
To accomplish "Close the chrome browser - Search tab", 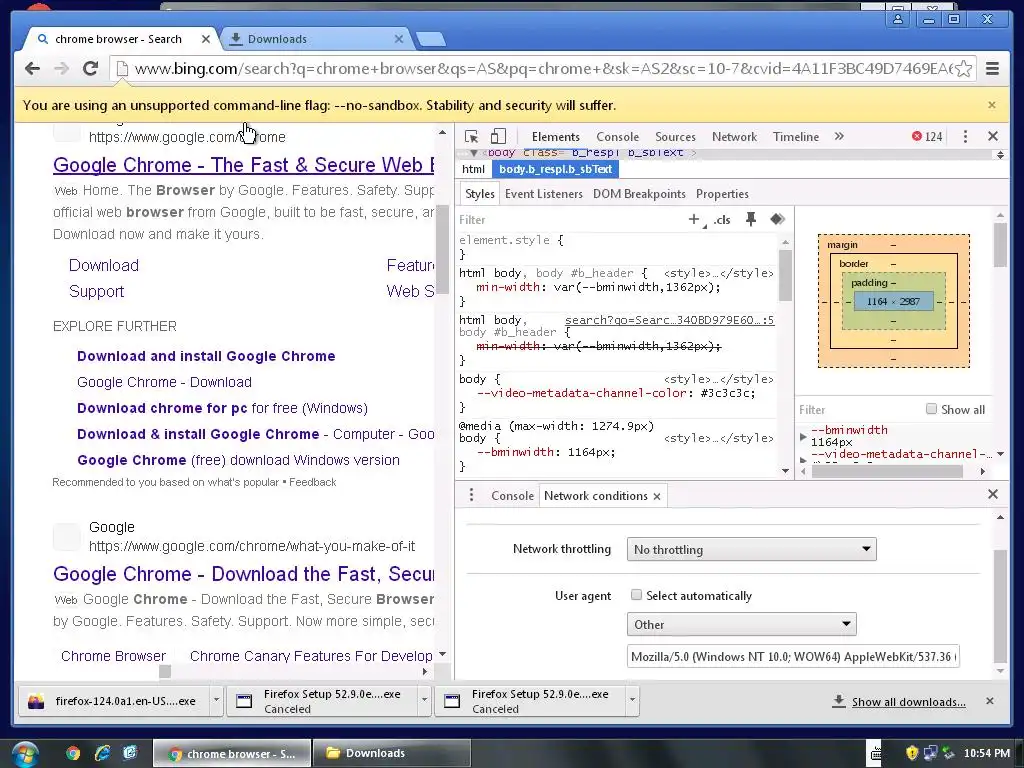I will pyautogui.click(x=206, y=39).
